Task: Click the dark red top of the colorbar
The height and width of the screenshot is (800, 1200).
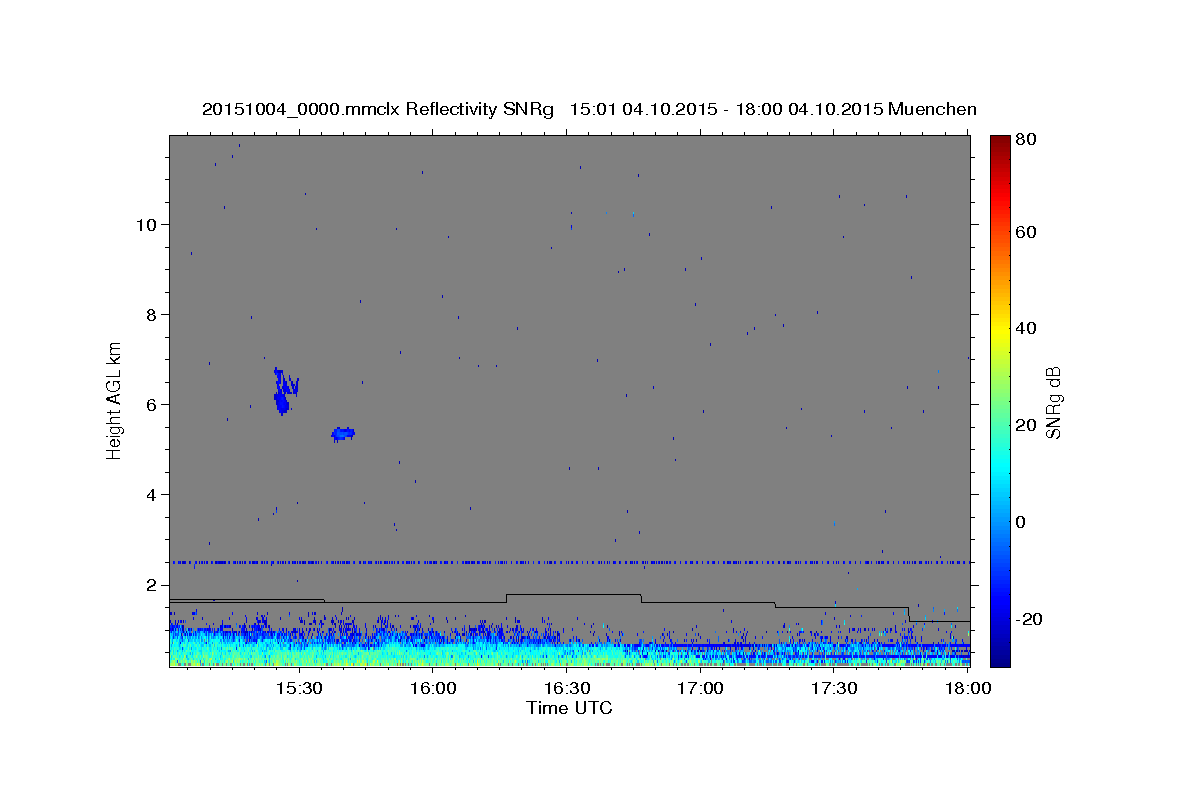Action: click(1000, 142)
